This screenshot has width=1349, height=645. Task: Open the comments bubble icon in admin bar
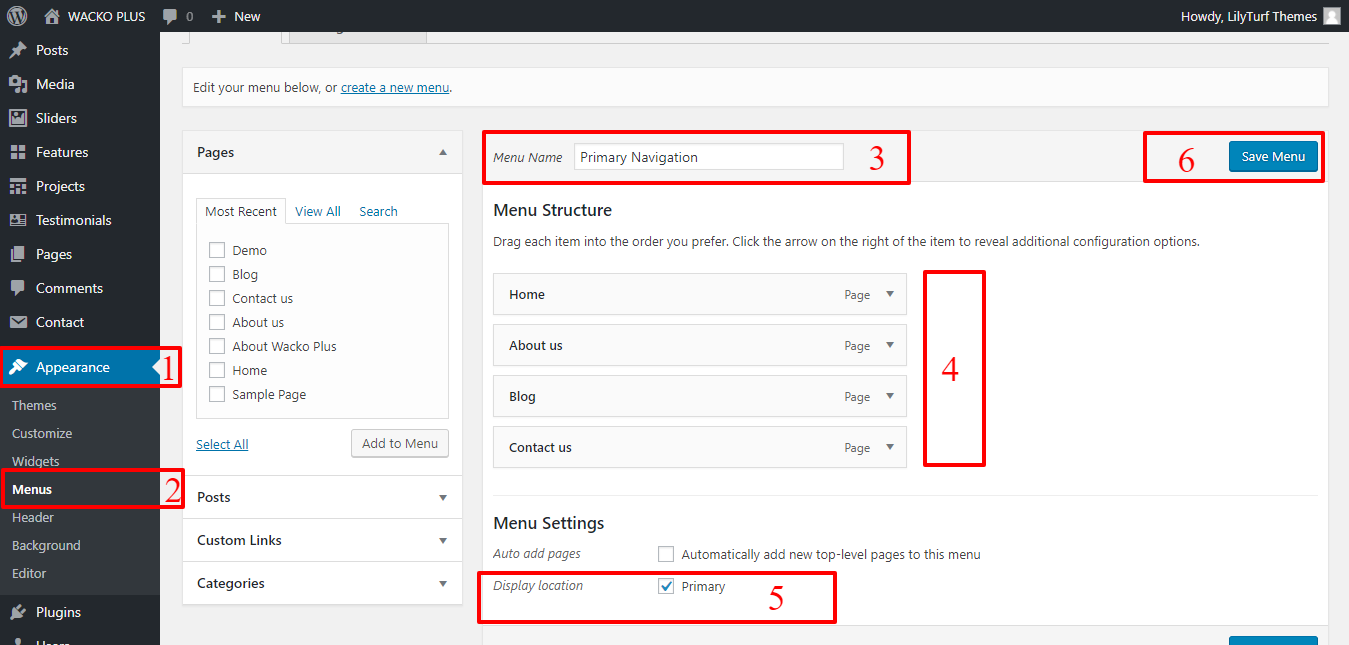pyautogui.click(x=171, y=17)
